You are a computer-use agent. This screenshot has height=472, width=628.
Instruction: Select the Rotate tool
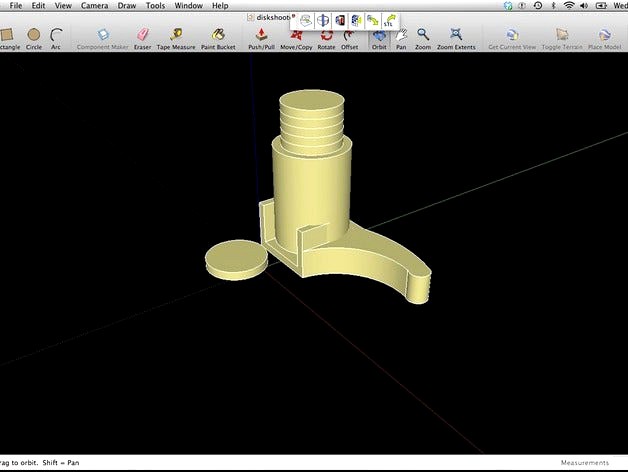click(326, 37)
